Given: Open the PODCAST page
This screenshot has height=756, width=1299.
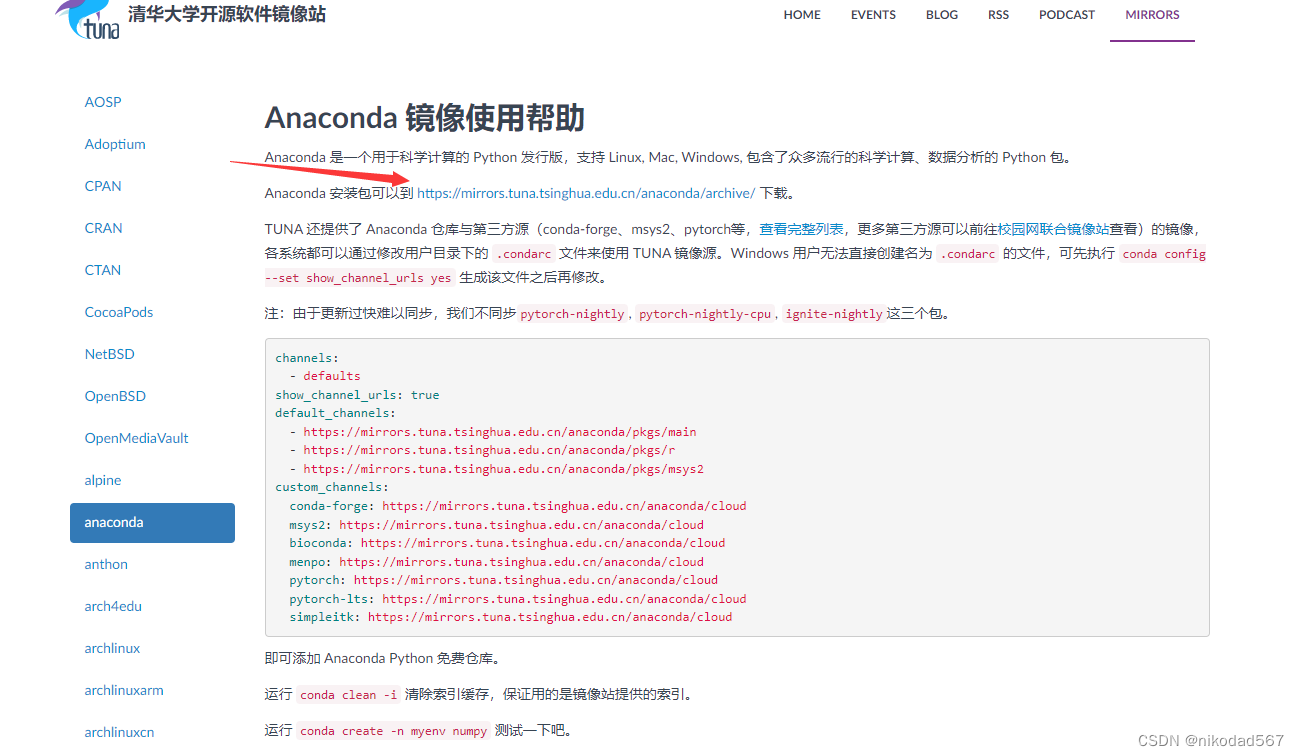Looking at the screenshot, I should [1066, 14].
